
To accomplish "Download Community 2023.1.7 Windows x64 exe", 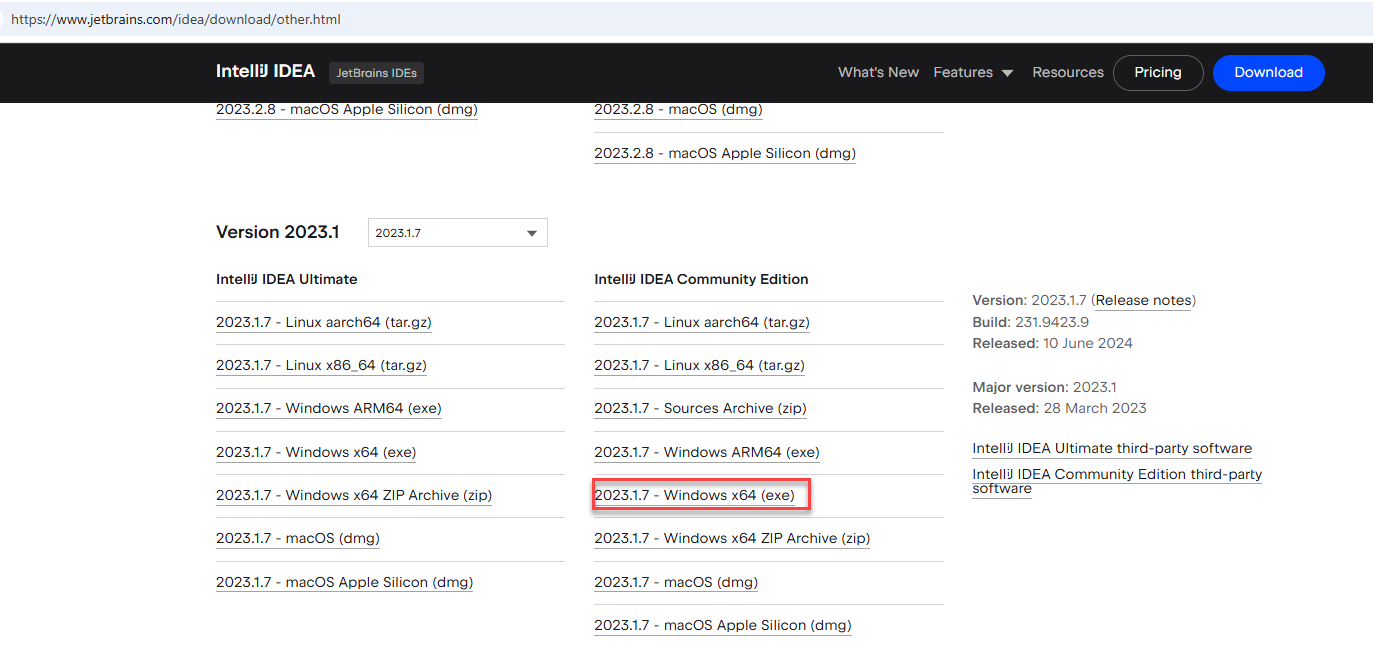I will pyautogui.click(x=694, y=495).
